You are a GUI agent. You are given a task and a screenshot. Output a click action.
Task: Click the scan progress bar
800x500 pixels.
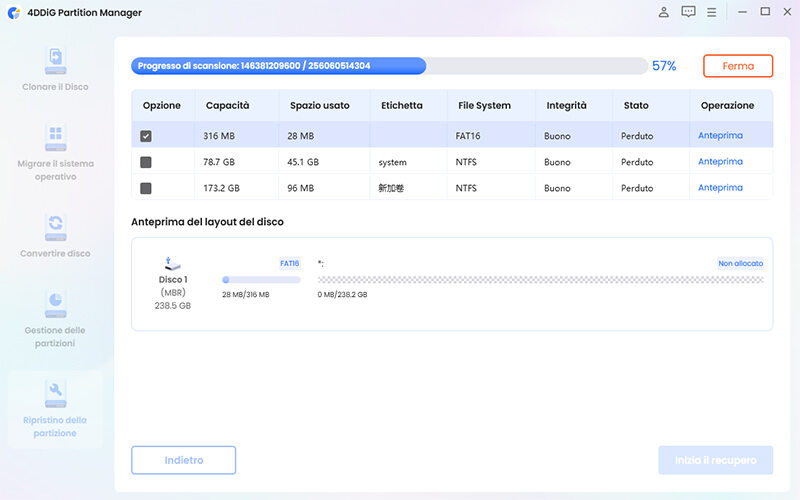click(388, 66)
